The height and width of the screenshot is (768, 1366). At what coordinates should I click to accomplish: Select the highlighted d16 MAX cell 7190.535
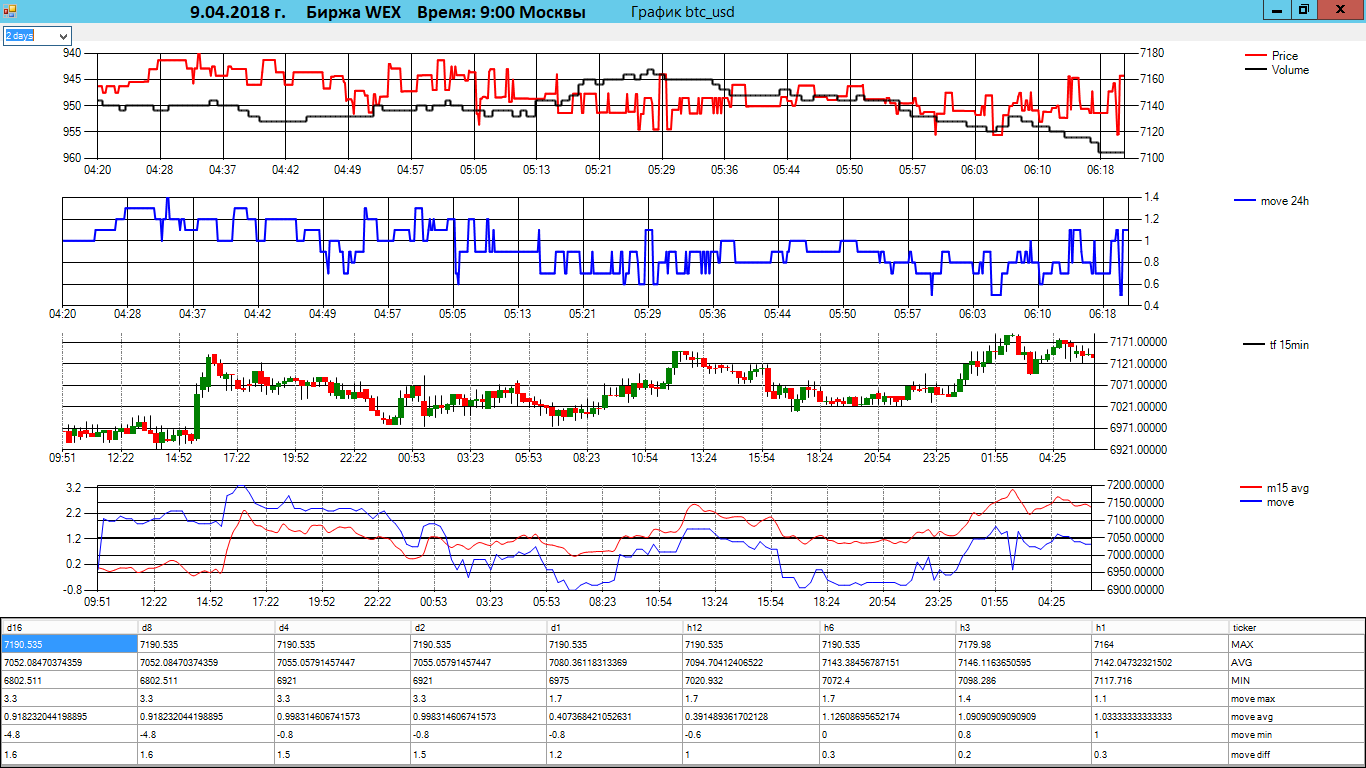tap(69, 645)
